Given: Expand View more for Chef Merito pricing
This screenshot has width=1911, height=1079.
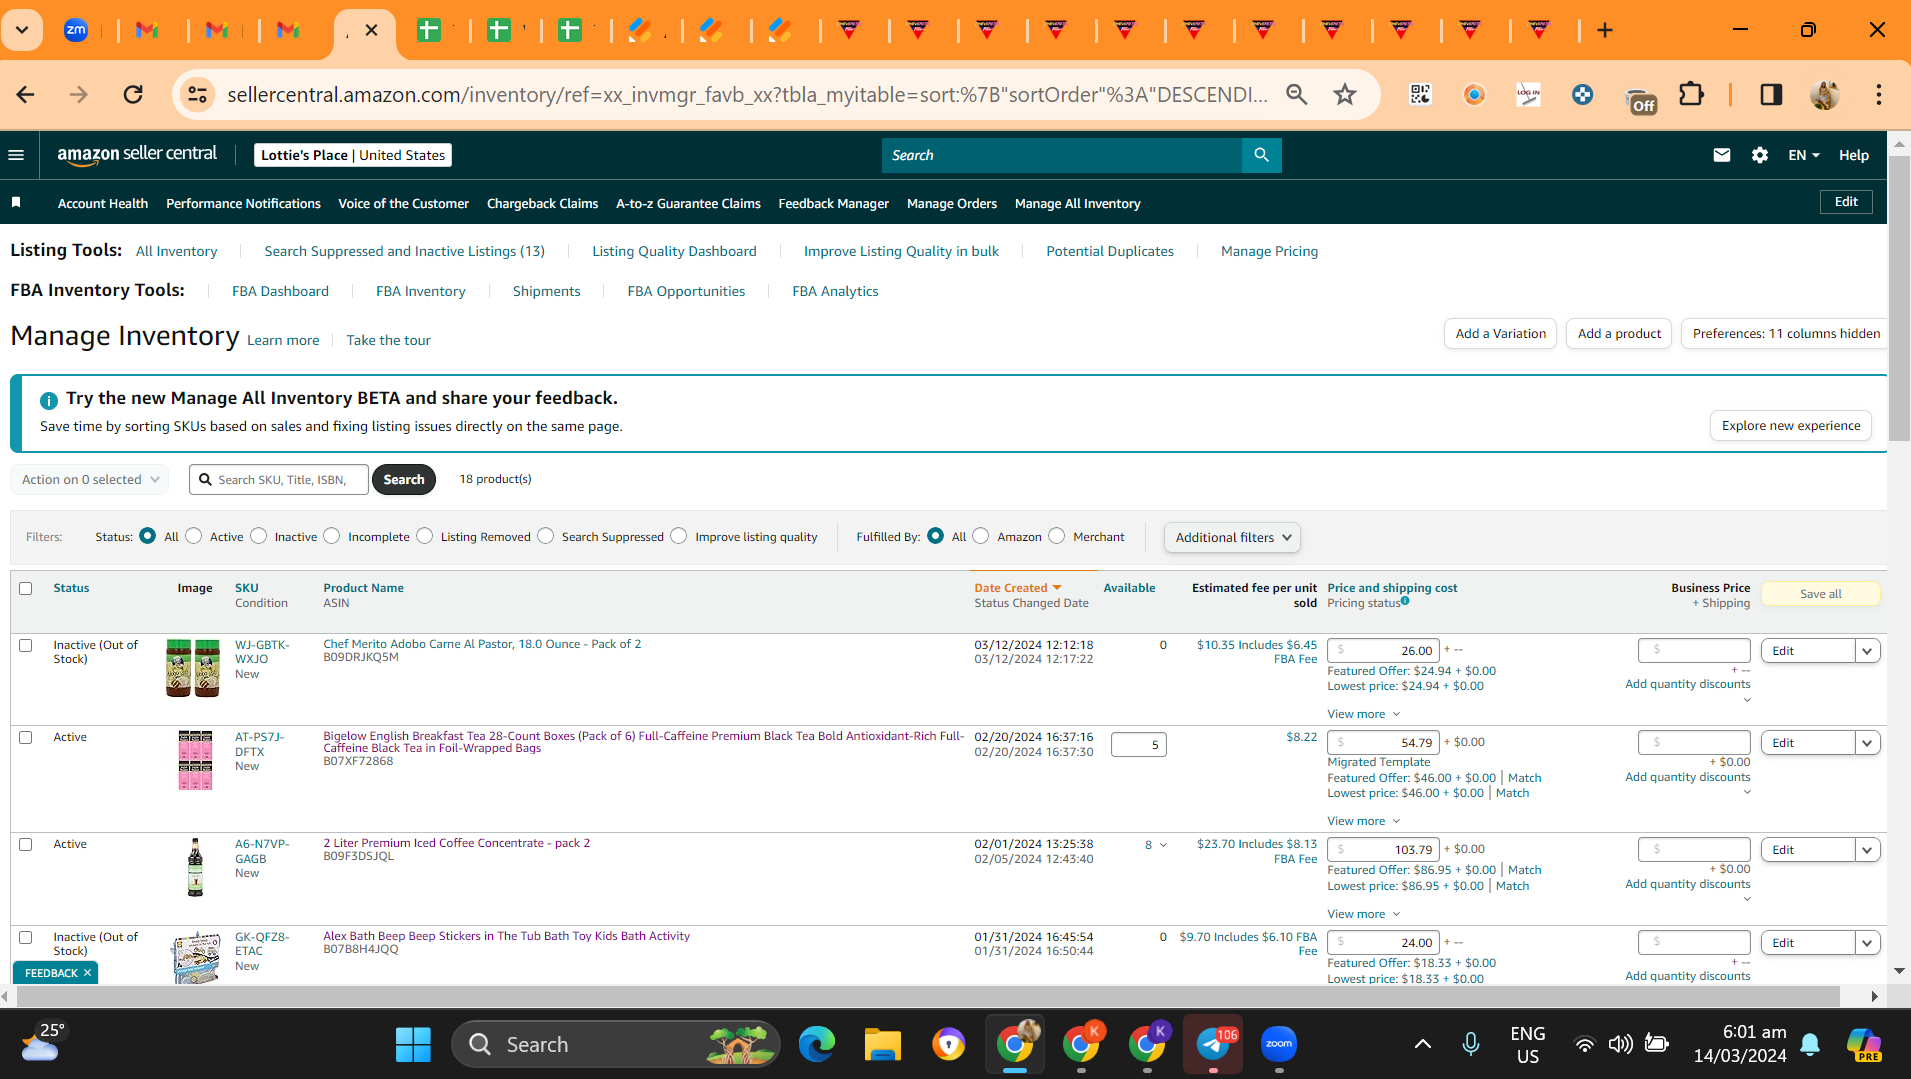Looking at the screenshot, I should click(x=1364, y=714).
